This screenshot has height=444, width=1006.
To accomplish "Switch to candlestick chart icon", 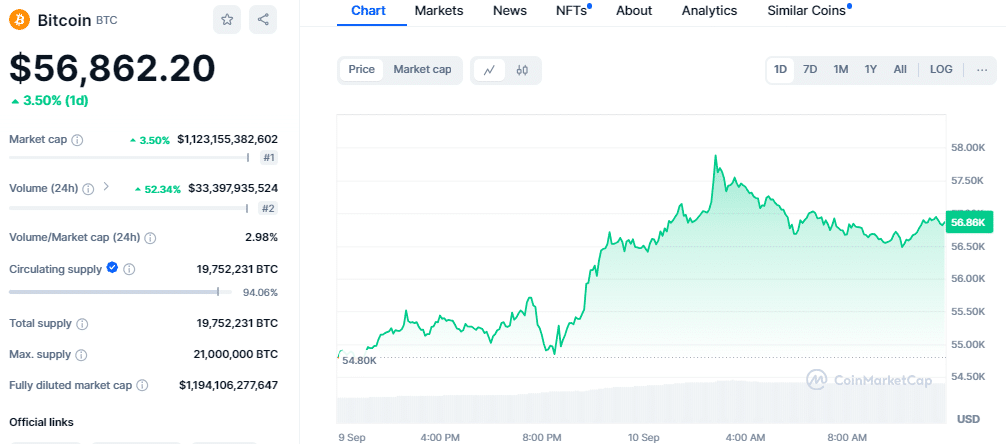I will (522, 70).
